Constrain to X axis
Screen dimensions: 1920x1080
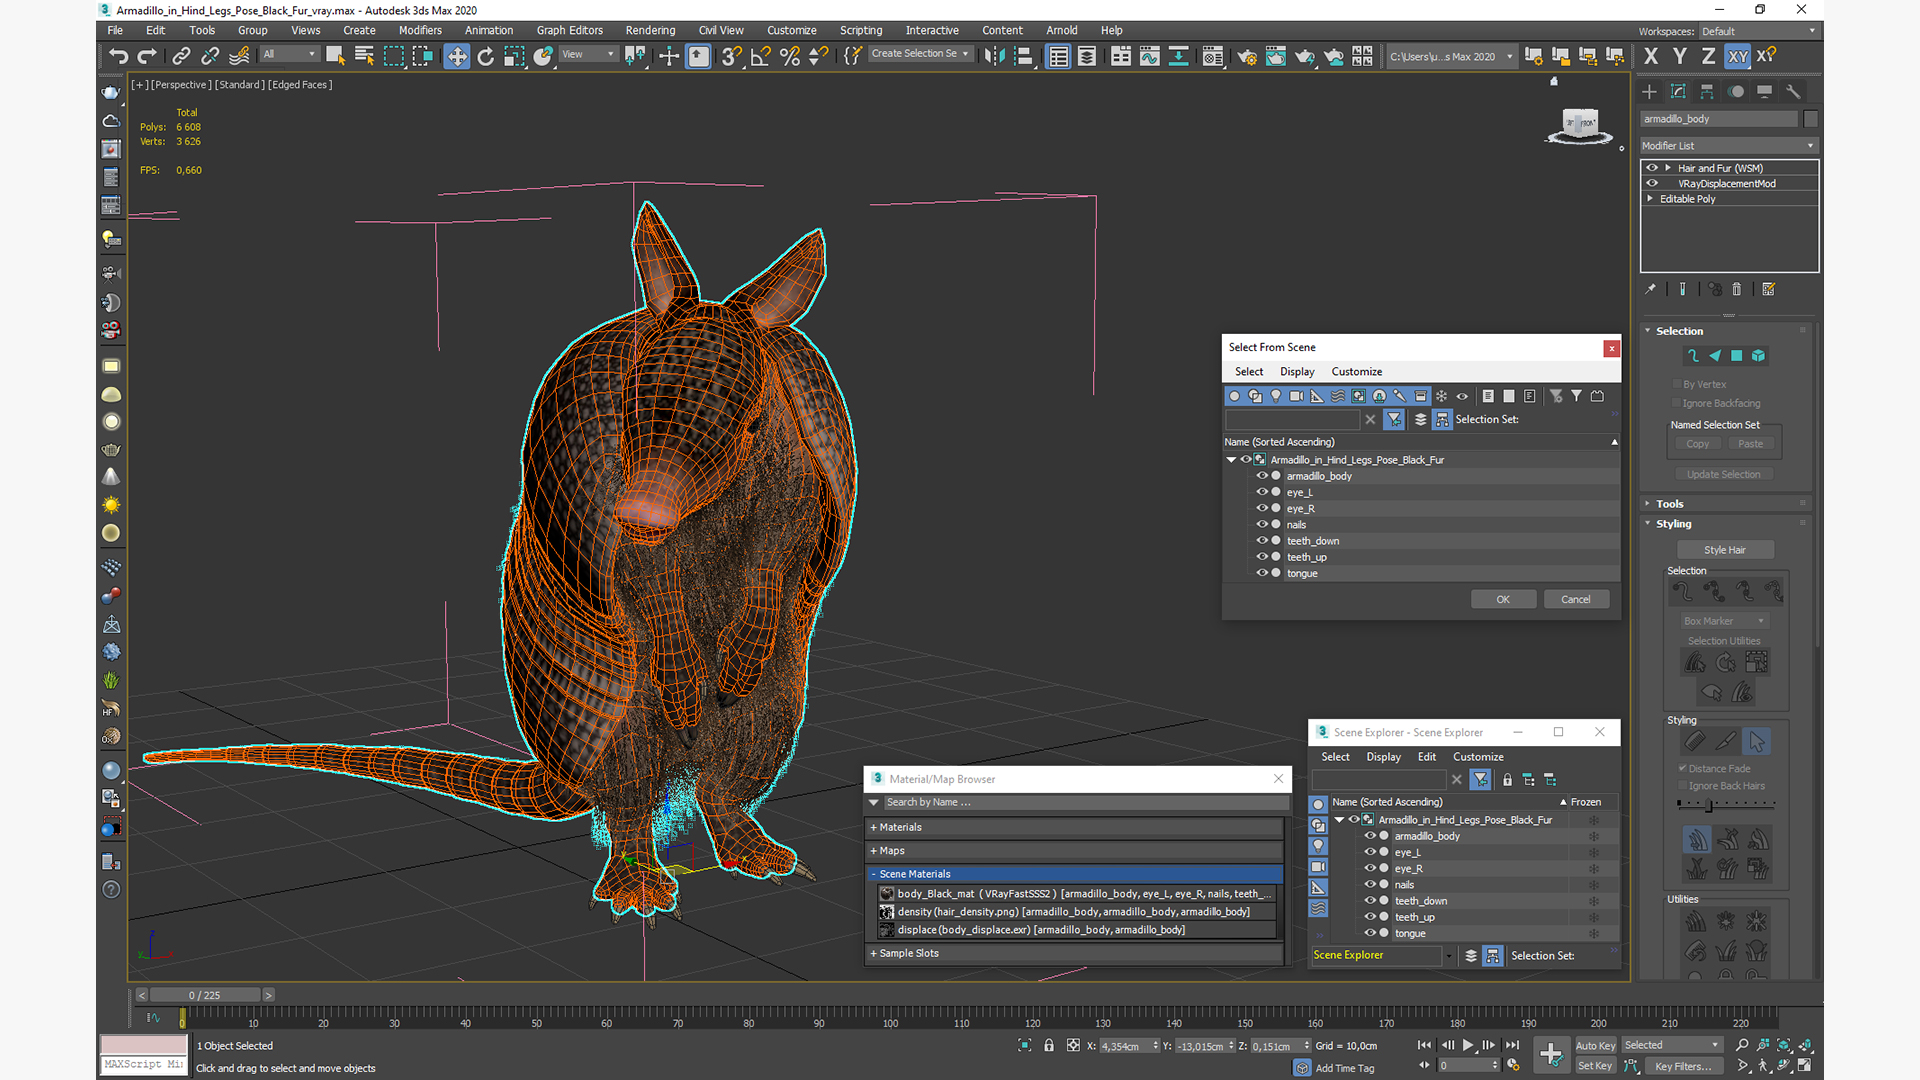coord(1651,56)
